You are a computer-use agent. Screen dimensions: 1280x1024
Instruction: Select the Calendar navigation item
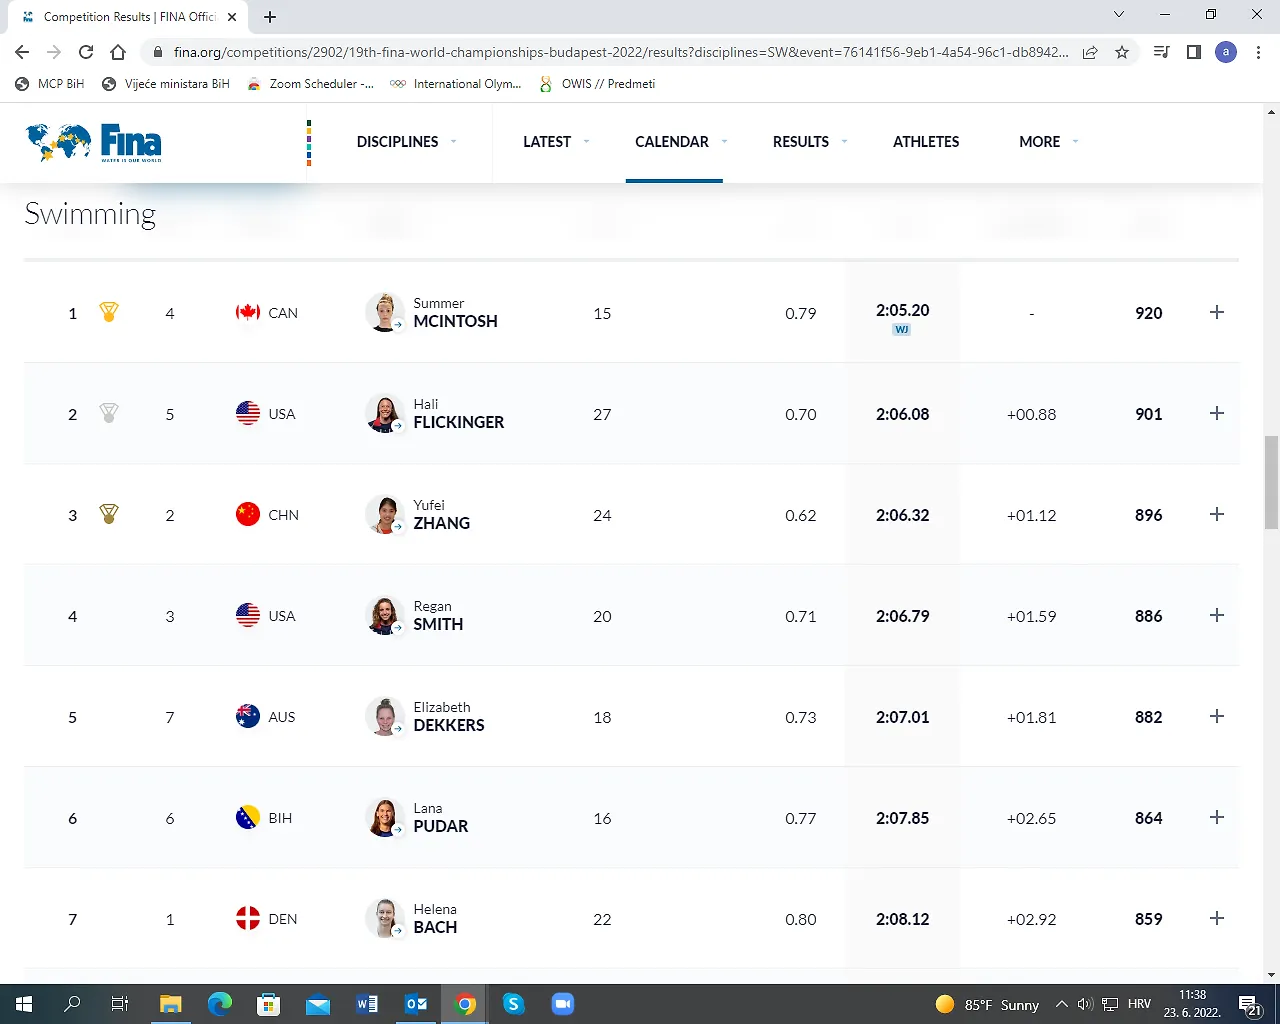pyautogui.click(x=672, y=142)
